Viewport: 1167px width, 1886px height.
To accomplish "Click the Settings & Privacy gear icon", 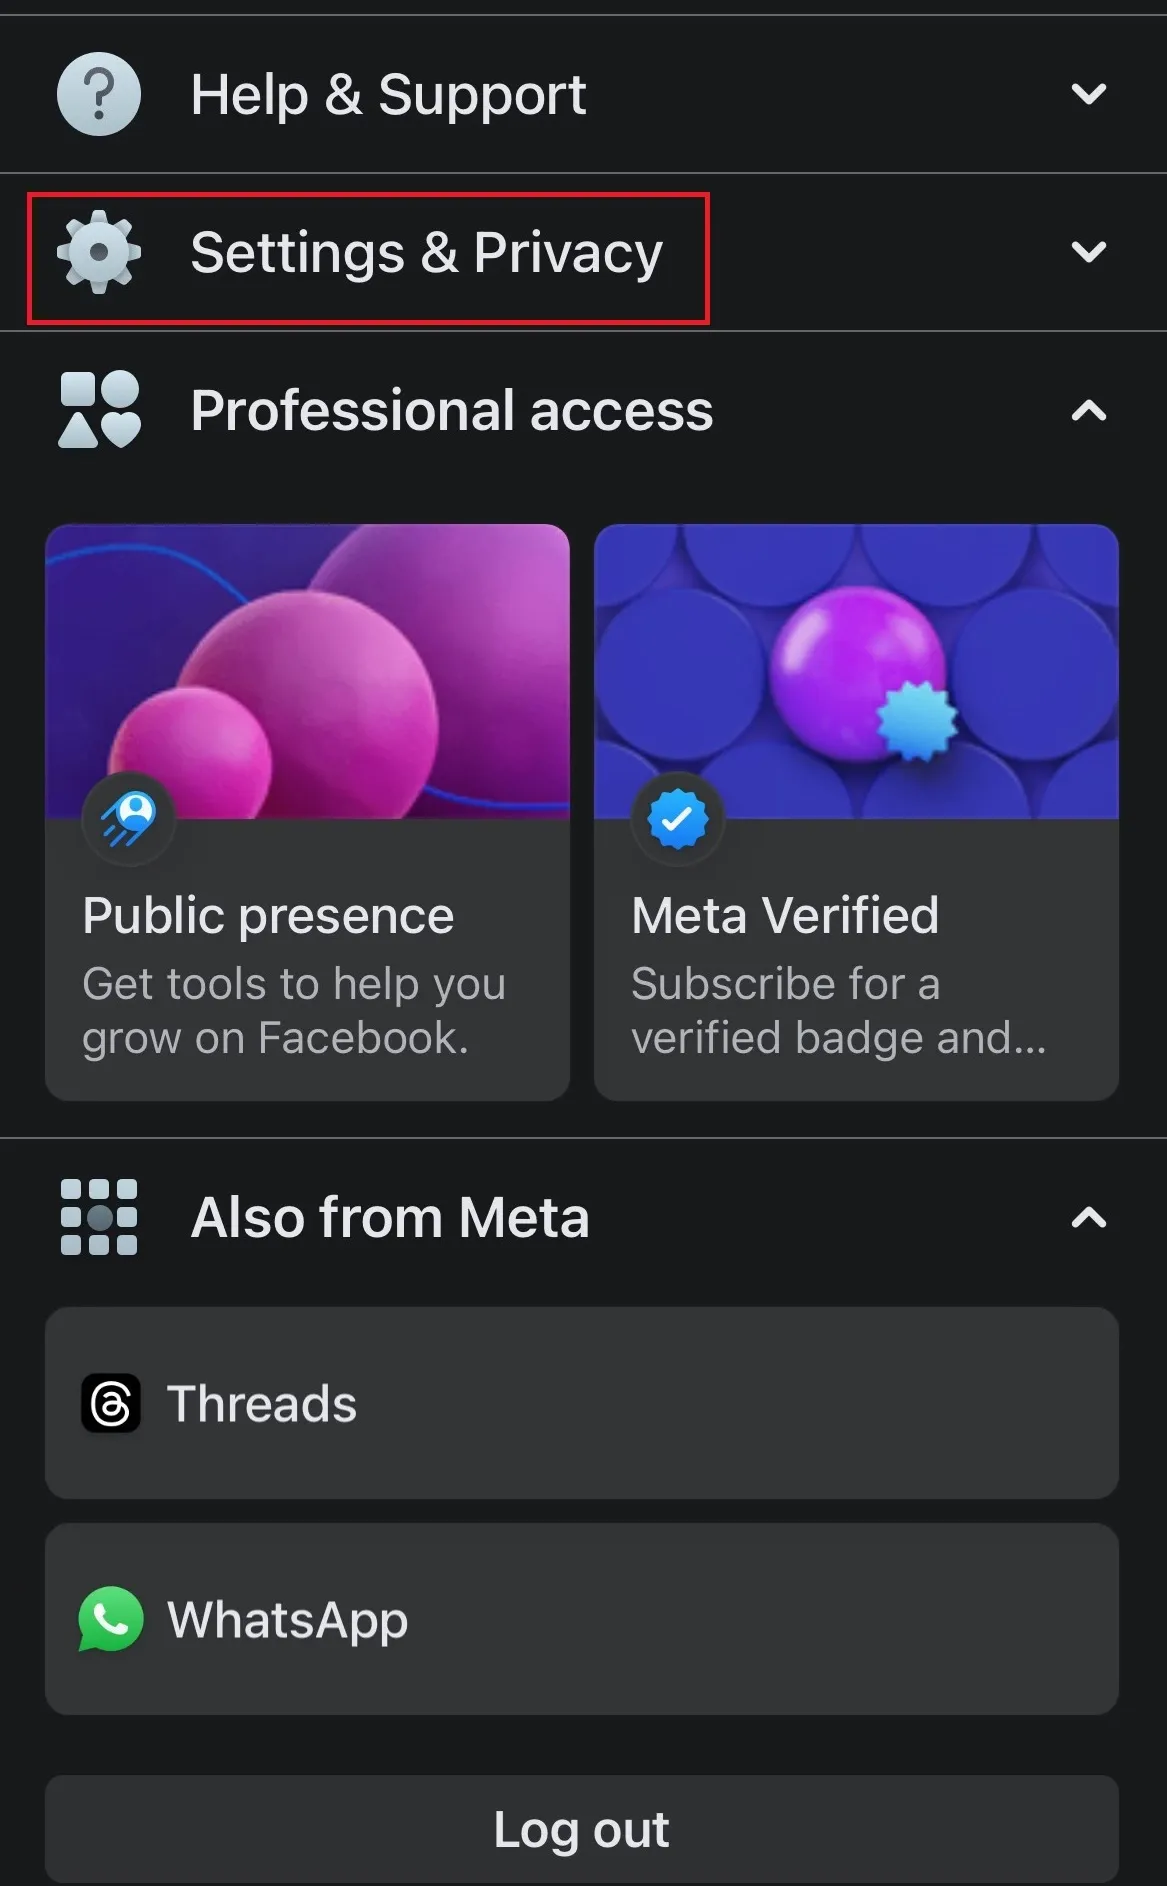I will 98,252.
